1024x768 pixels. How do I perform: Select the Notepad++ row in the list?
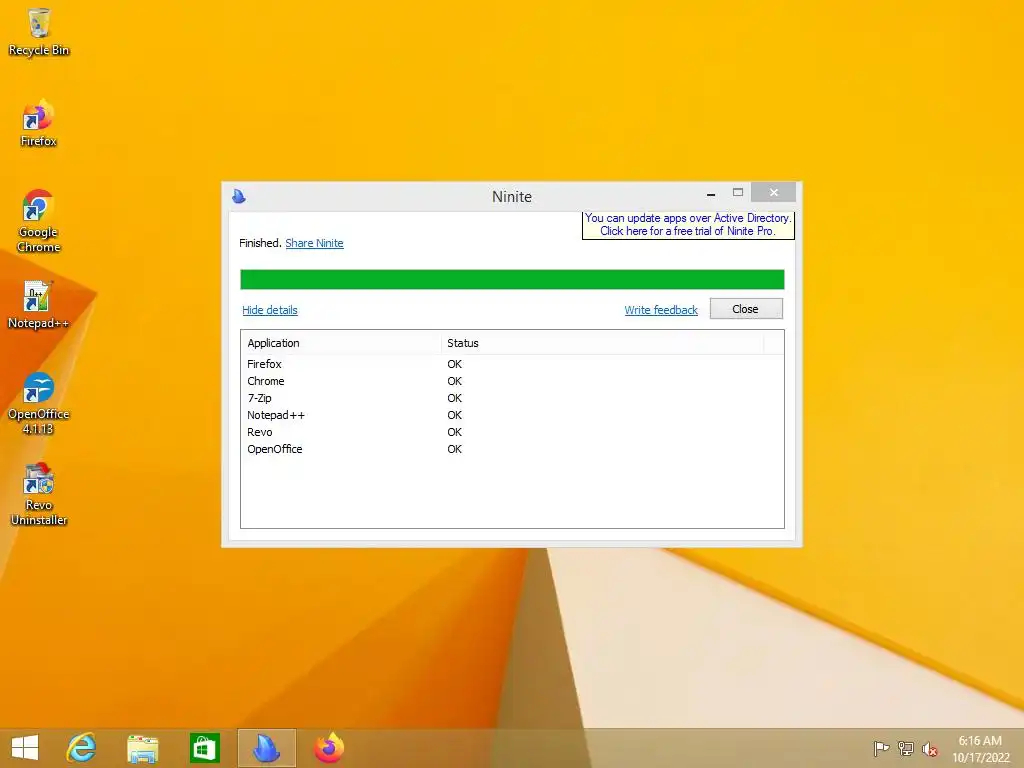tap(512, 415)
